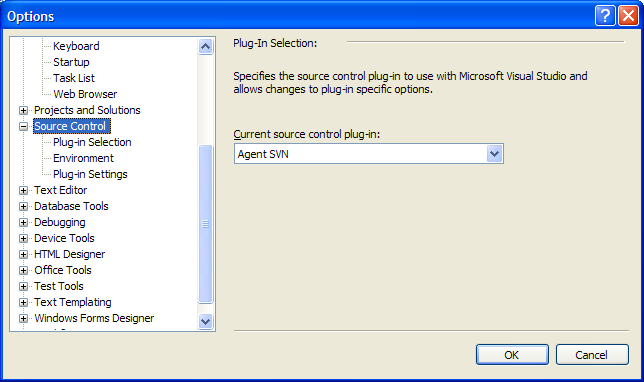The height and width of the screenshot is (382, 644).
Task: Select the Office Tools category
Action: click(63, 270)
